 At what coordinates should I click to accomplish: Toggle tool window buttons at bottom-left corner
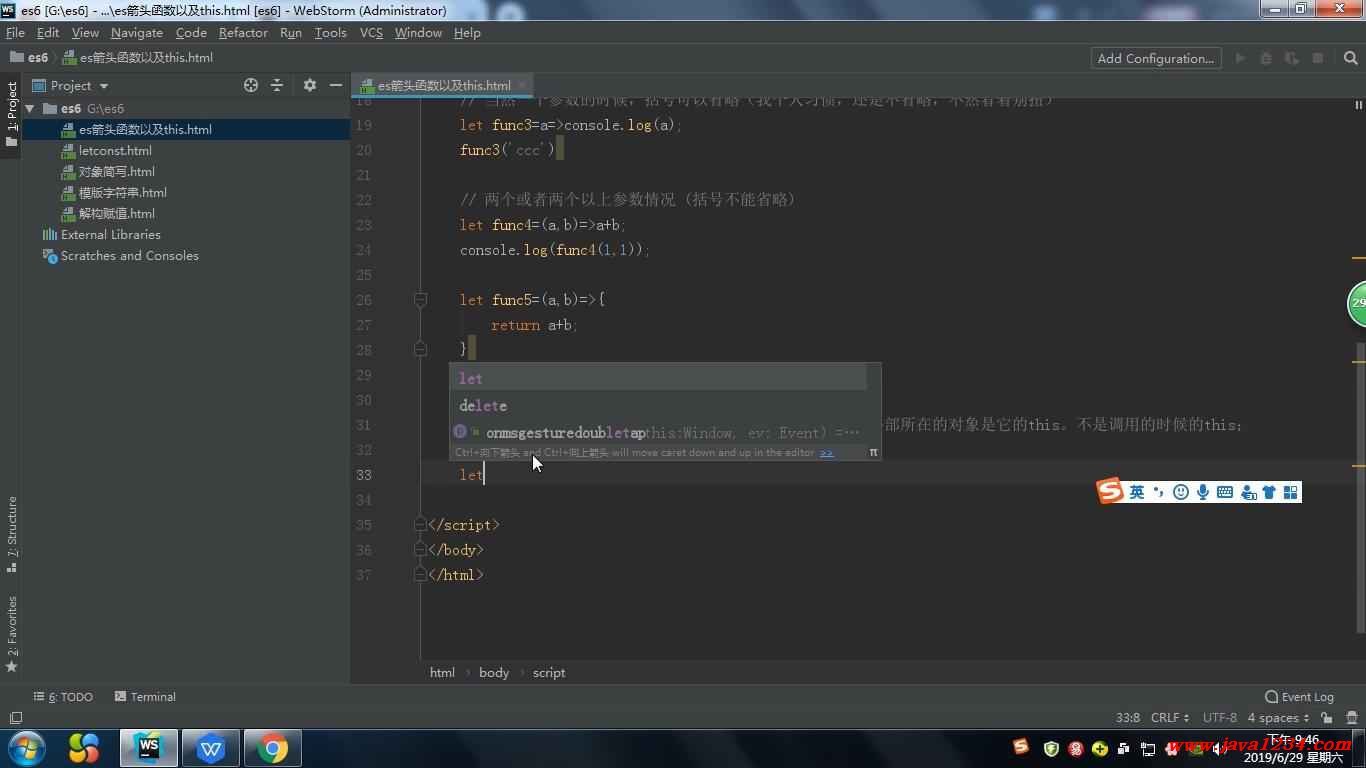(15, 718)
